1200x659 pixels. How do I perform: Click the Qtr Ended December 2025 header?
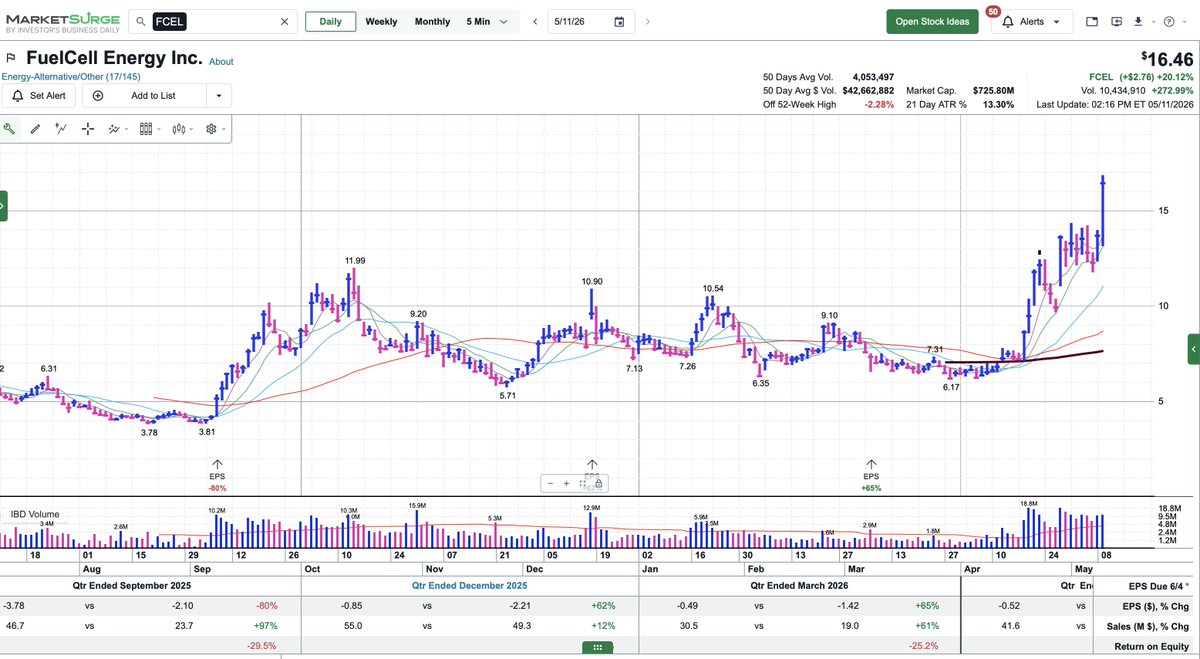tap(470, 585)
